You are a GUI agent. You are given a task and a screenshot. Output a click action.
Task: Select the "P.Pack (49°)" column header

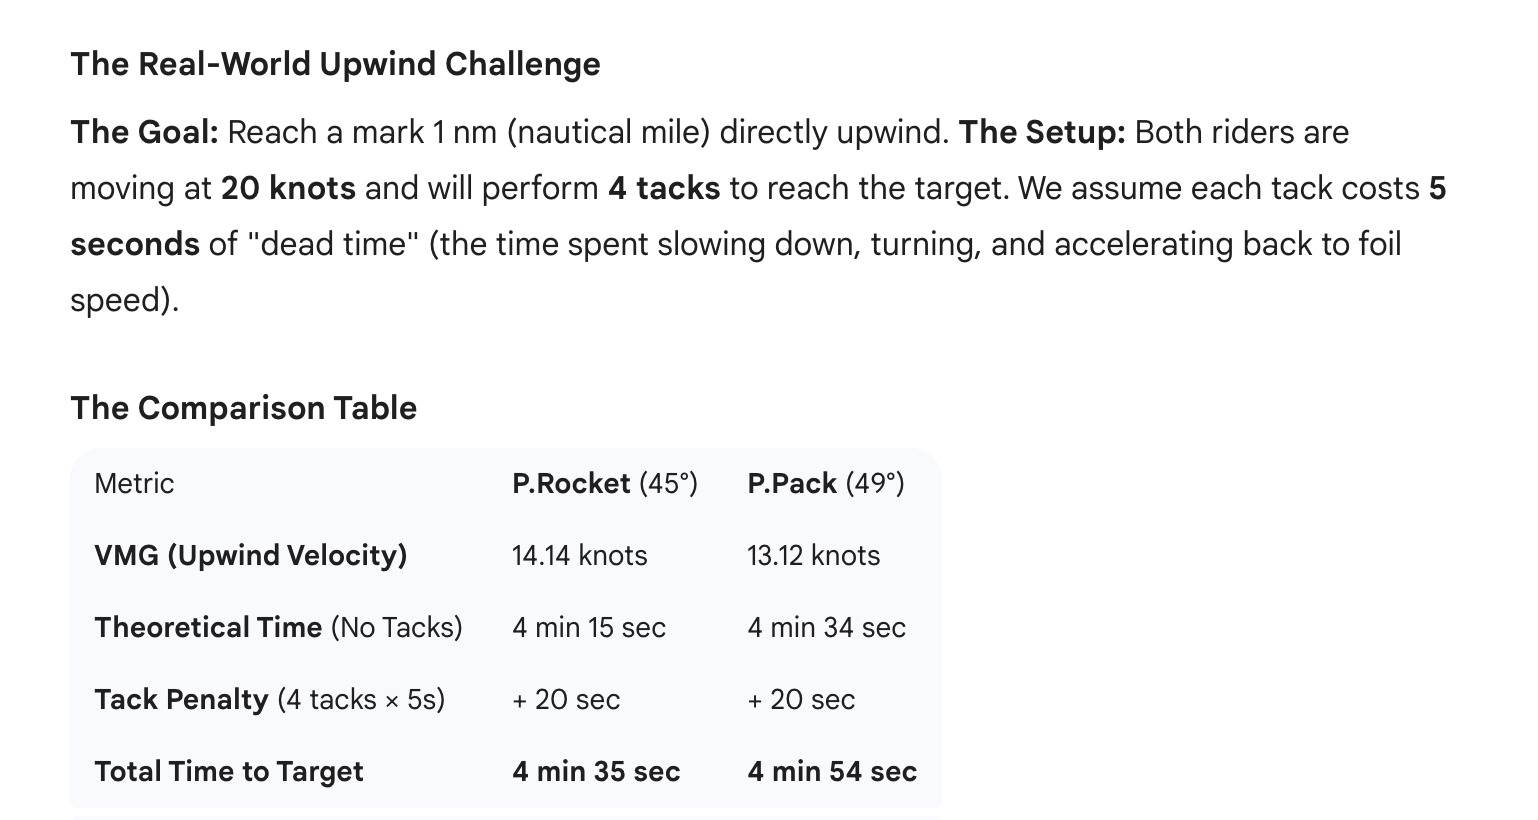825,484
